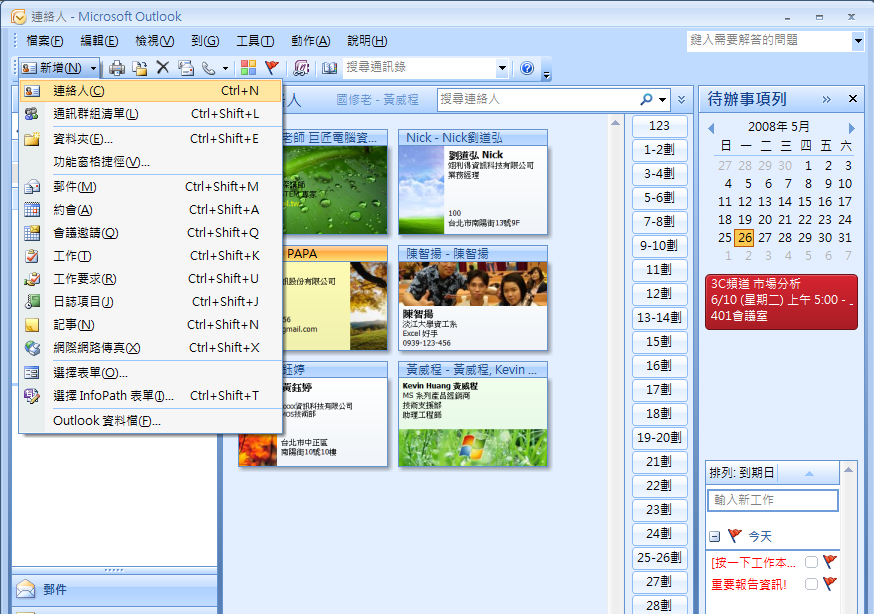Image resolution: width=874 pixels, height=614 pixels.
Task: Jump to the 19-20劃 index button
Action: click(x=659, y=437)
